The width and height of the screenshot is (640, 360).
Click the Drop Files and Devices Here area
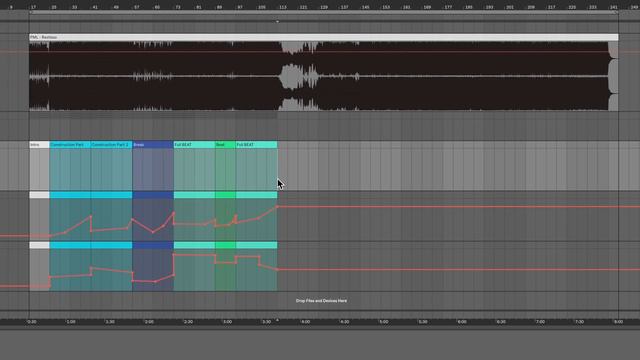tap(321, 301)
